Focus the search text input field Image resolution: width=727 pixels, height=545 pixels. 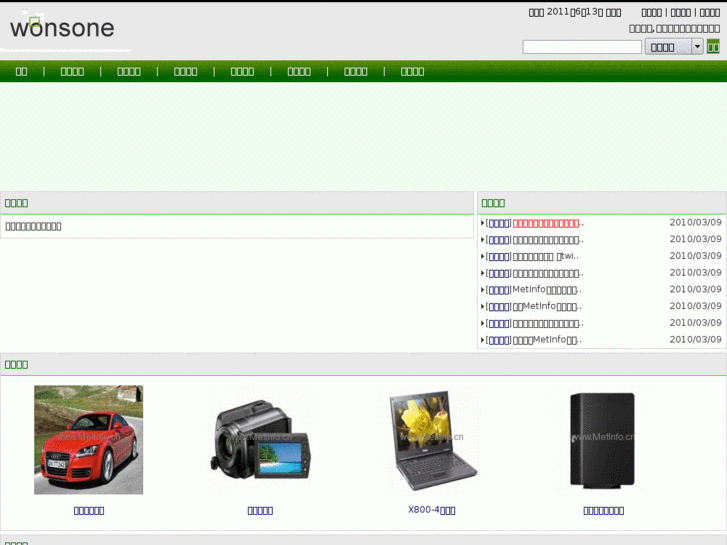(582, 47)
